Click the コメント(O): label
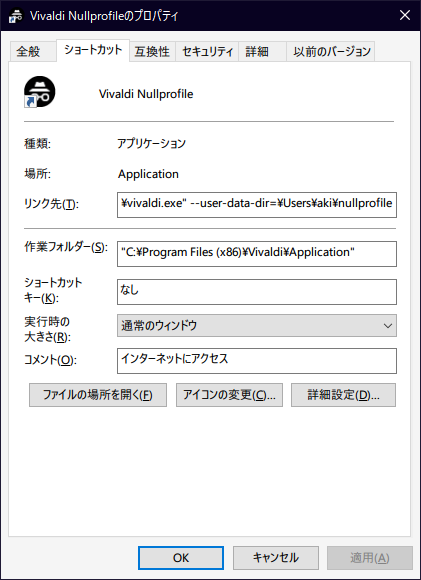Viewport: 421px width, 580px height. click(50, 360)
